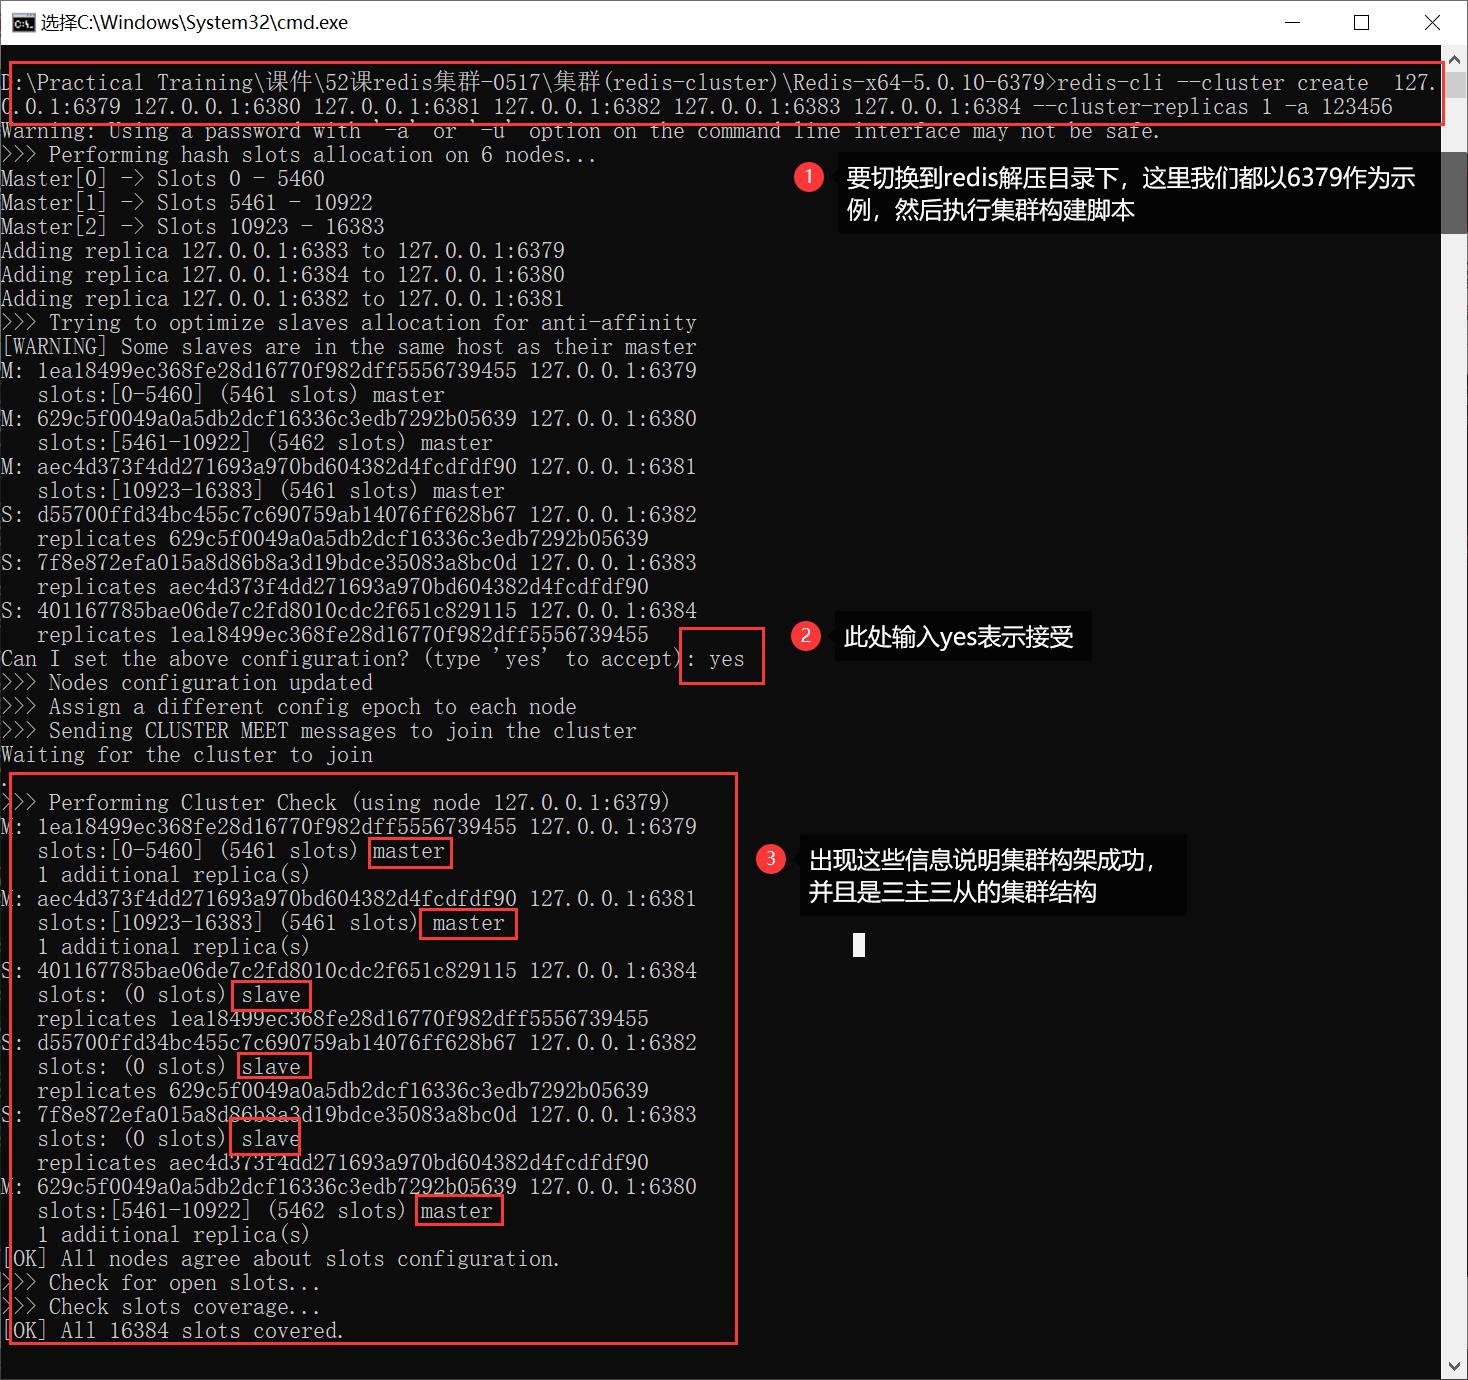Click '[OK] All 16384 slots covered.' line
This screenshot has height=1380, width=1468.
(x=173, y=1331)
